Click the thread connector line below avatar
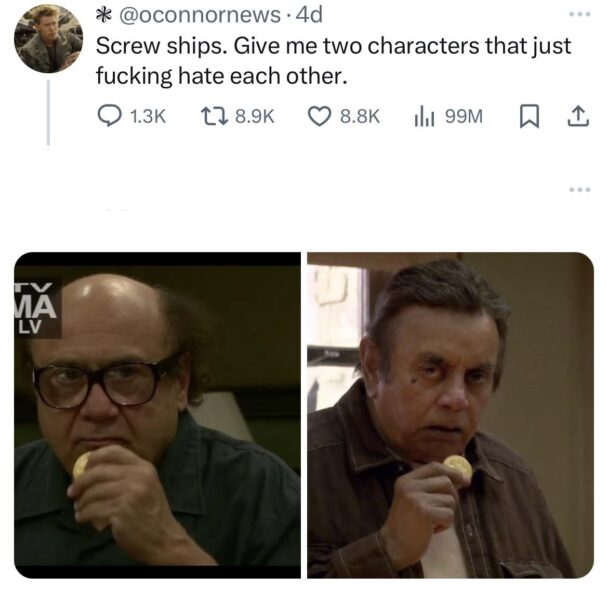Image resolution: width=608 pixels, height=602 pixels. [x=48, y=112]
